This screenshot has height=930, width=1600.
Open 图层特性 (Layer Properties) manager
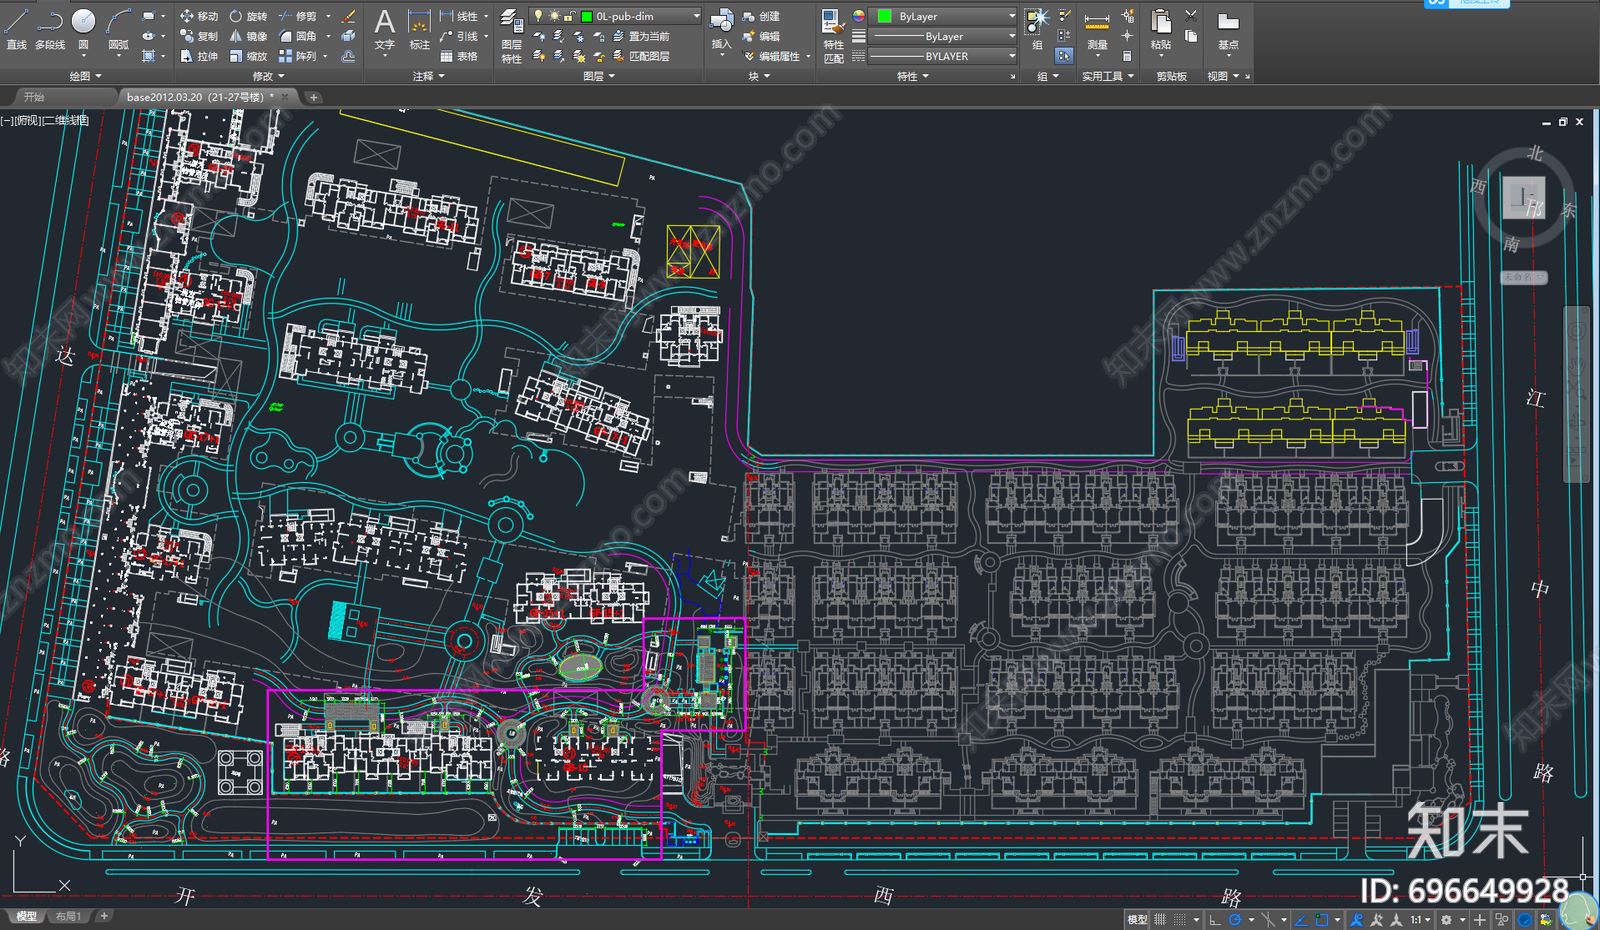(511, 37)
